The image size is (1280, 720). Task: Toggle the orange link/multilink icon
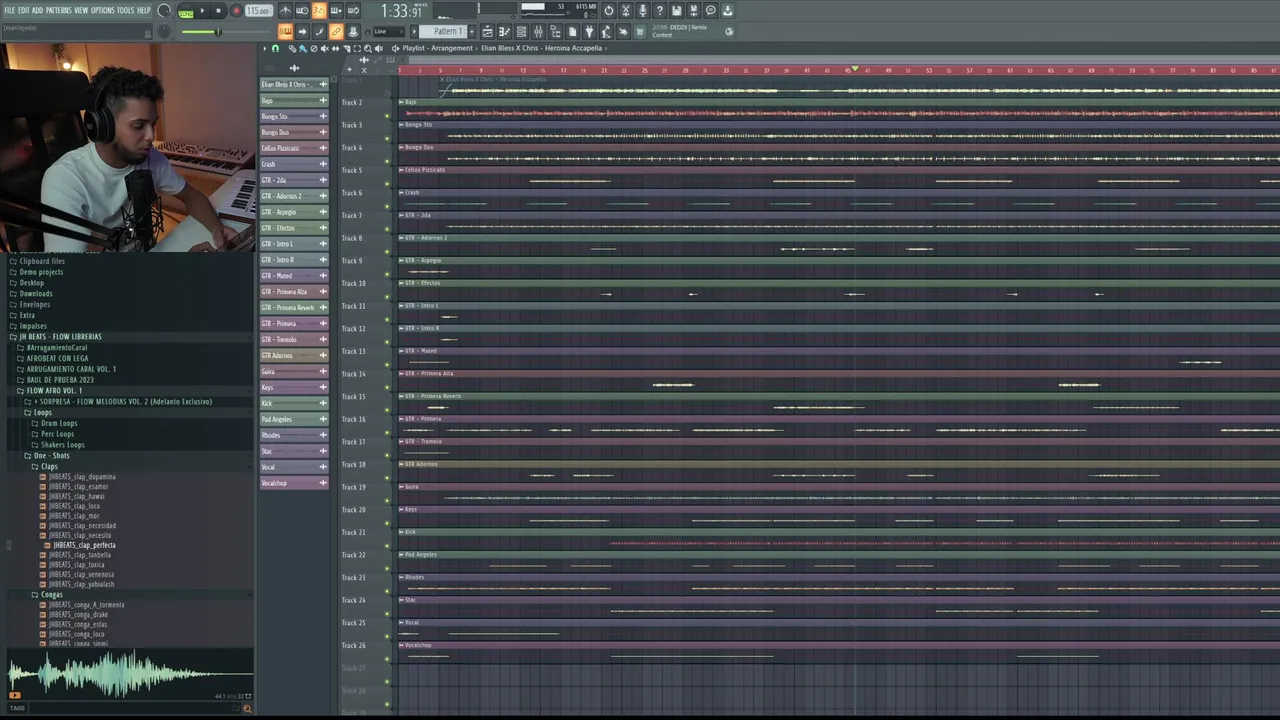pos(336,31)
